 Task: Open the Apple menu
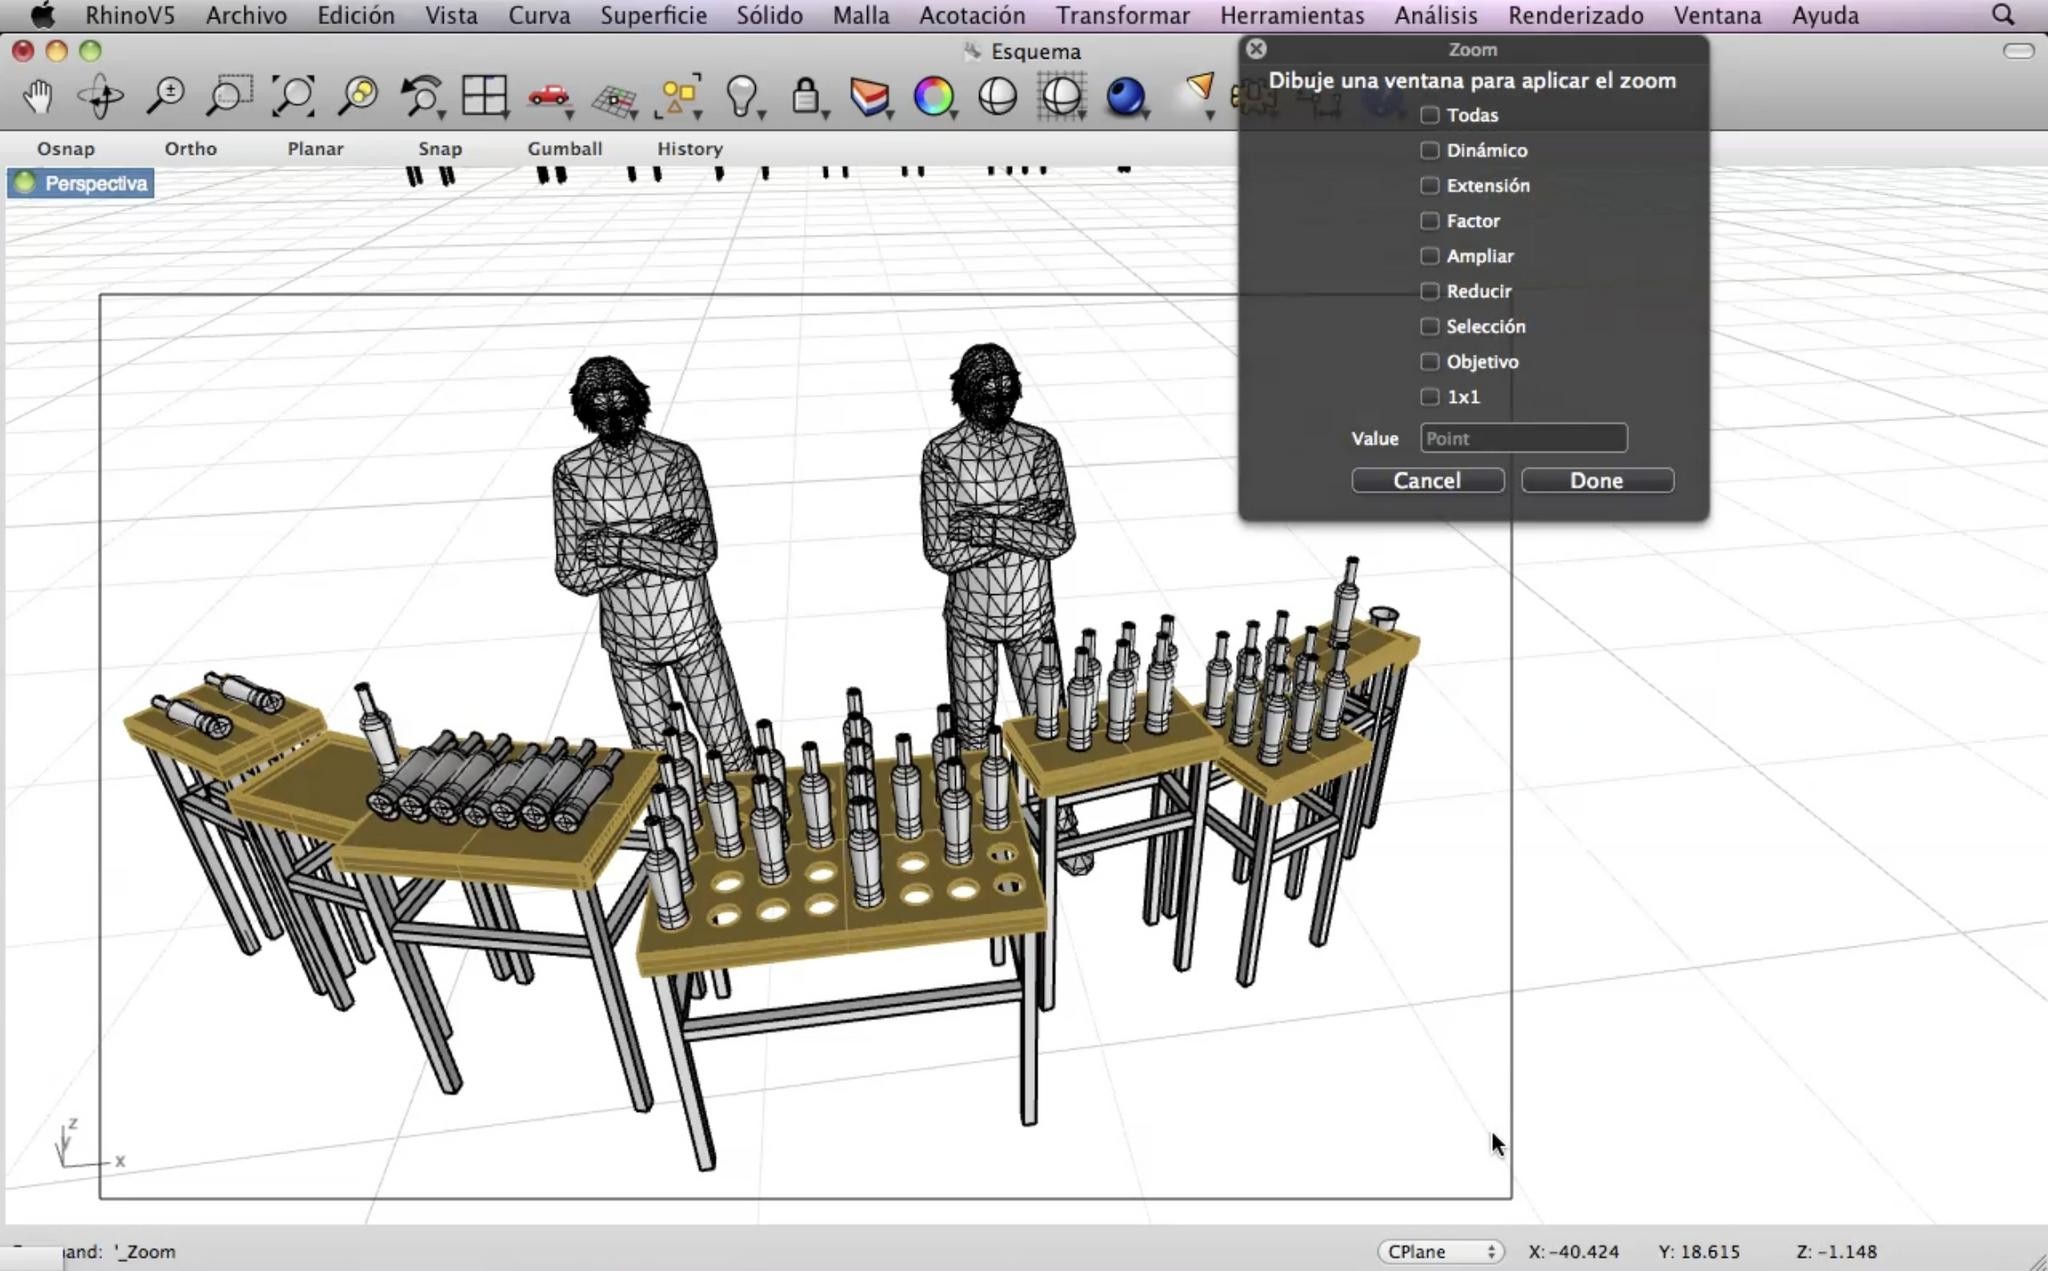click(x=42, y=15)
